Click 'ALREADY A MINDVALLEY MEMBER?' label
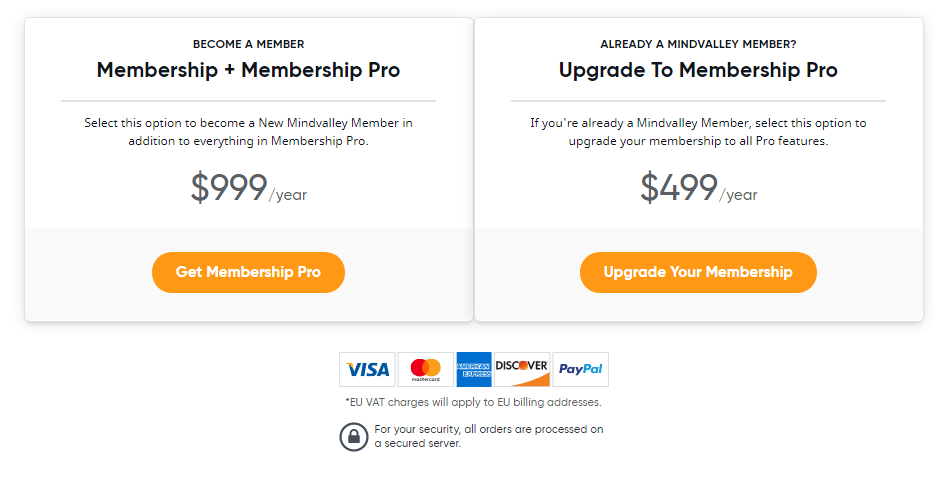Viewport: 936px width, 479px height. point(698,44)
